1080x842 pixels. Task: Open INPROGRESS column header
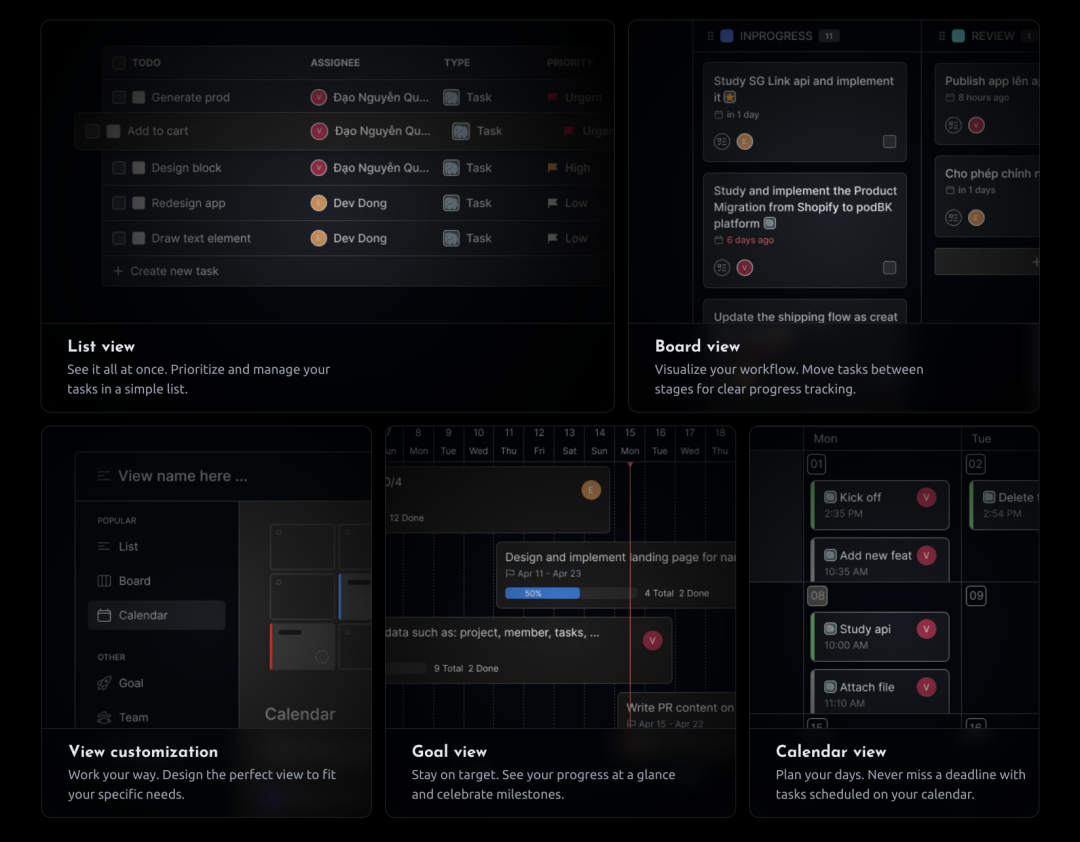[x=776, y=36]
